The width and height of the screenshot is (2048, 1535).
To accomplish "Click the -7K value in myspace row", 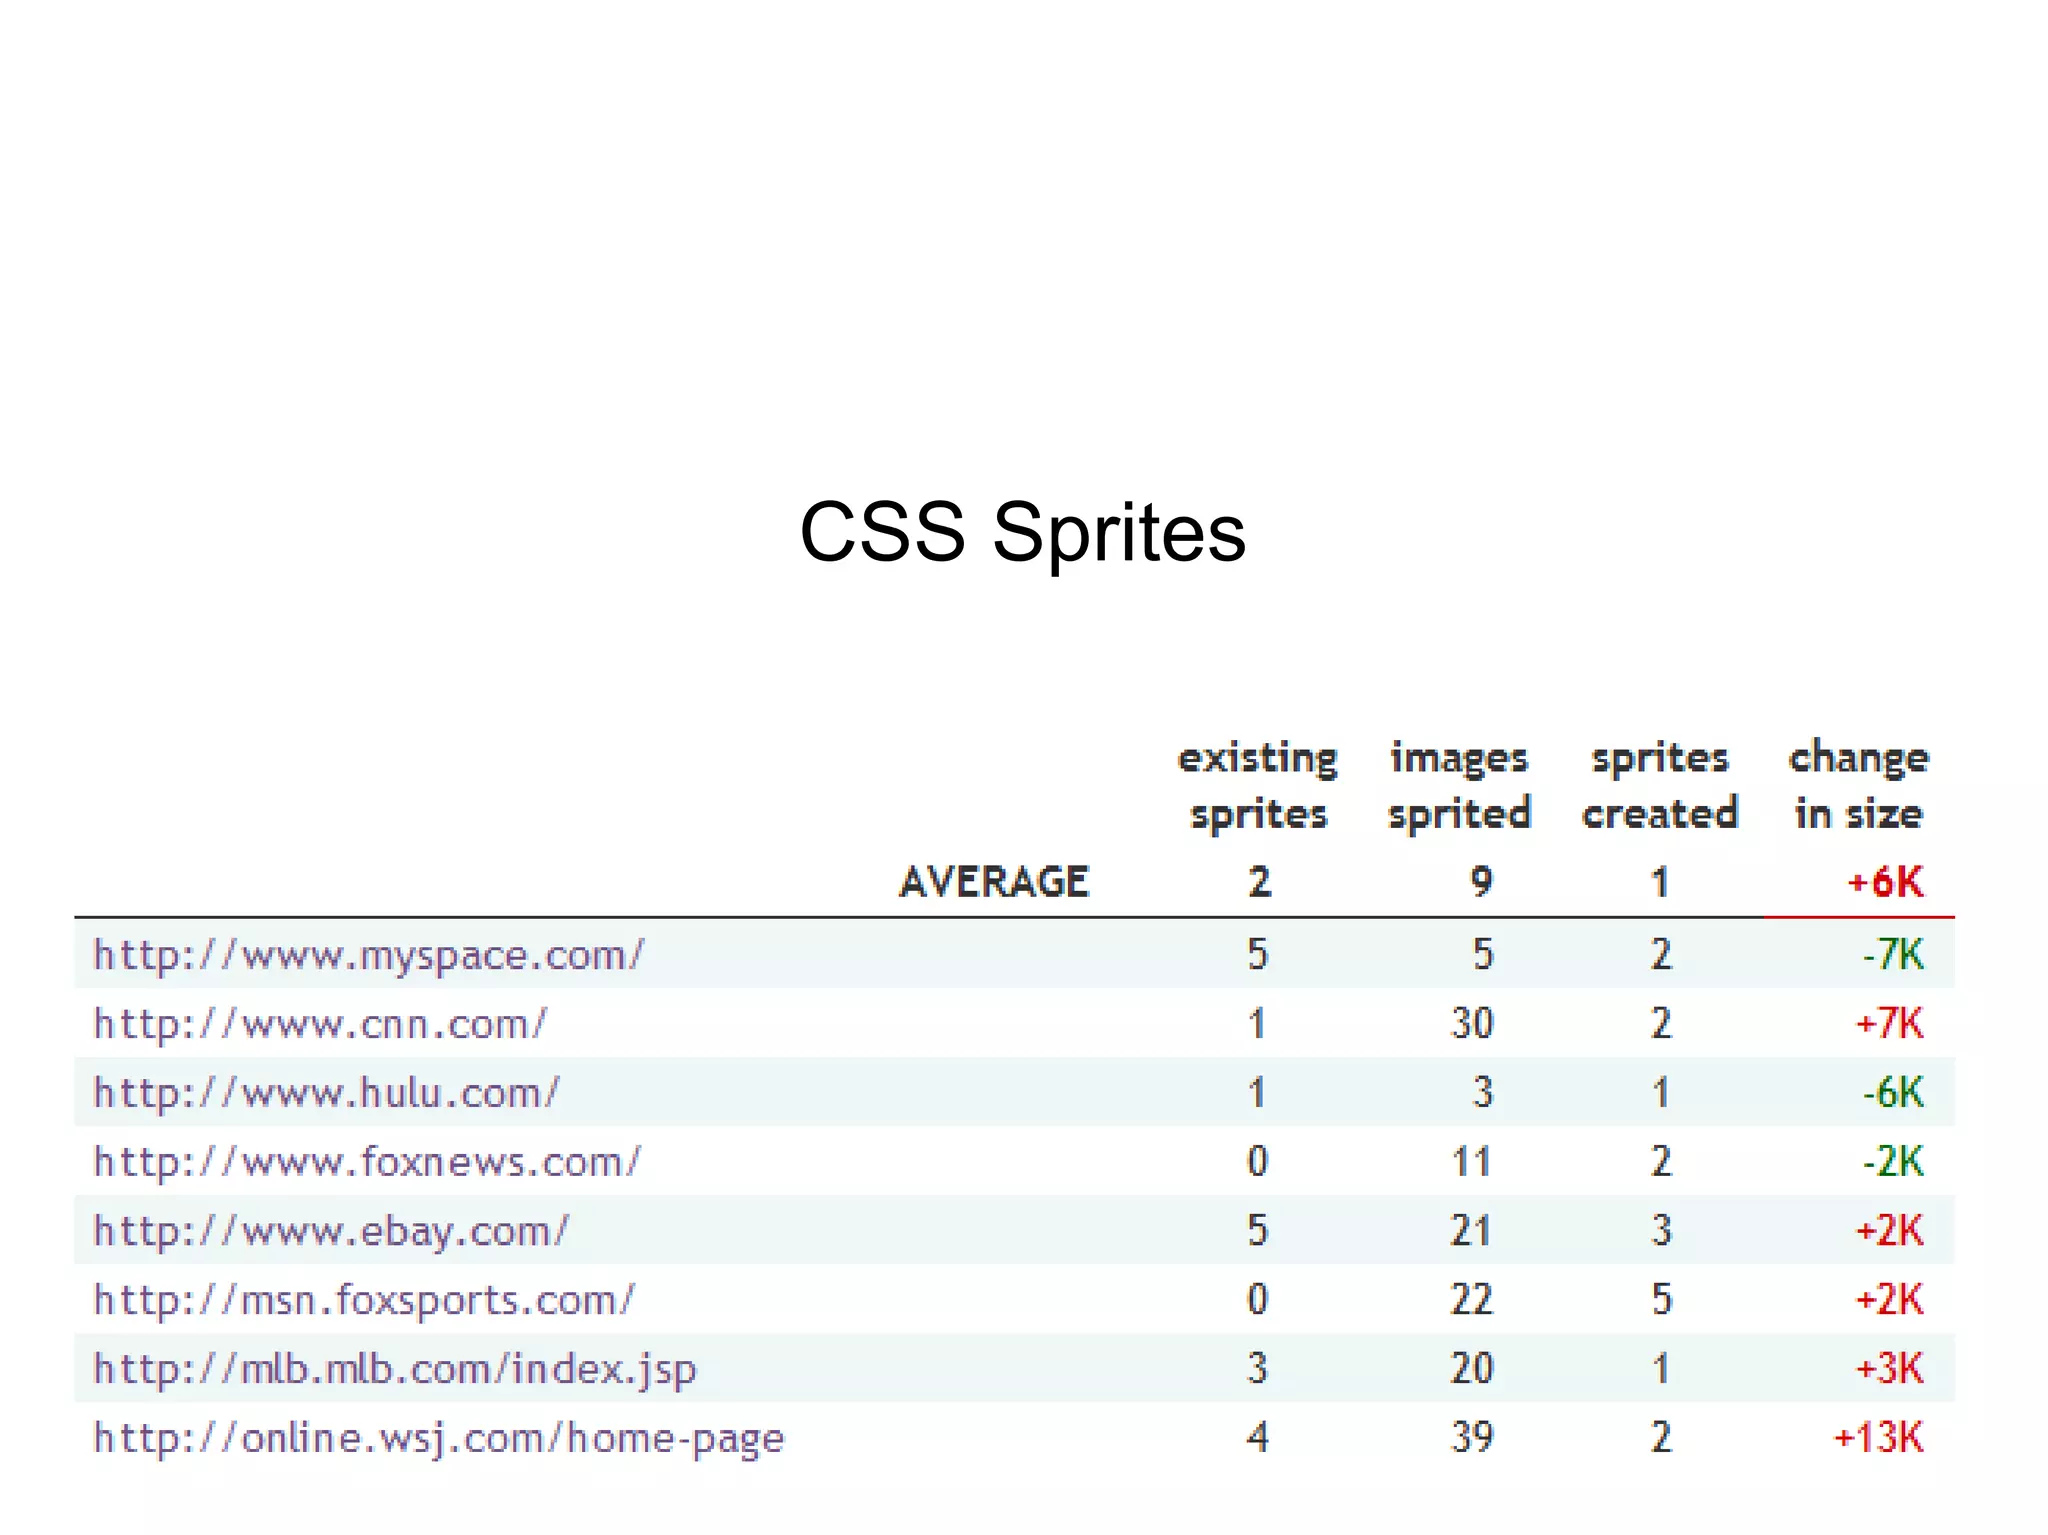I will (1893, 955).
